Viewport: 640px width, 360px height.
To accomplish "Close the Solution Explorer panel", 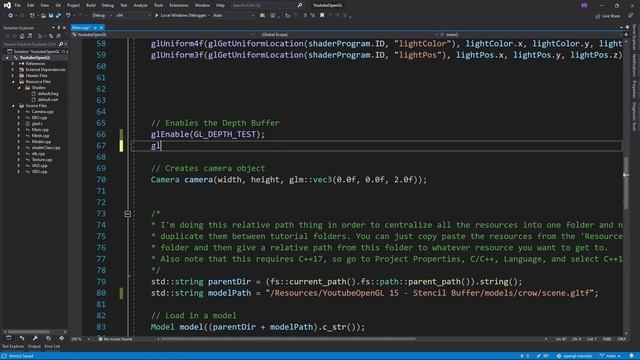I will click(64, 28).
